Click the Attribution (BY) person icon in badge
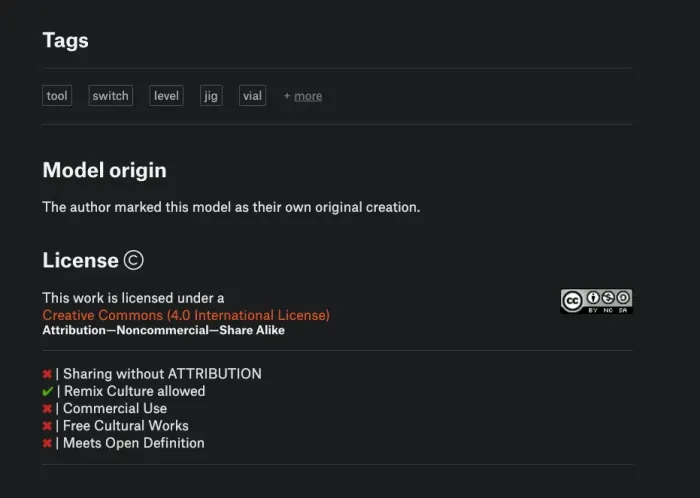The width and height of the screenshot is (700, 498). pyautogui.click(x=593, y=298)
